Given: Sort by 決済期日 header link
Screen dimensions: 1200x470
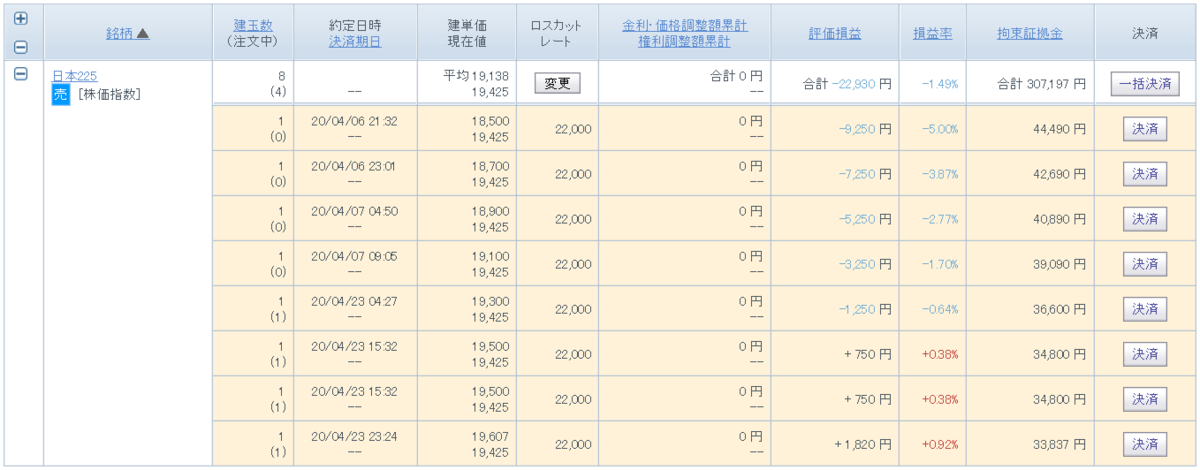Looking at the screenshot, I should coord(354,41).
